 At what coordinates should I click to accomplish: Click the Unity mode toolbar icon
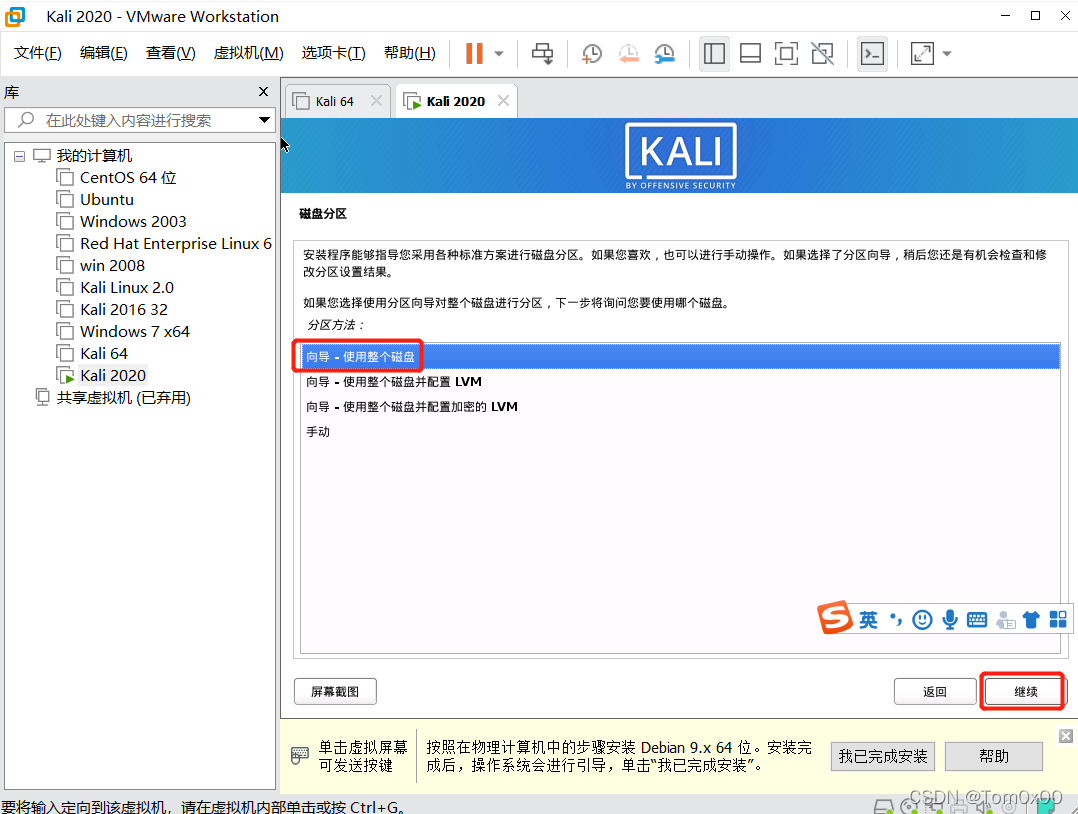[822, 54]
